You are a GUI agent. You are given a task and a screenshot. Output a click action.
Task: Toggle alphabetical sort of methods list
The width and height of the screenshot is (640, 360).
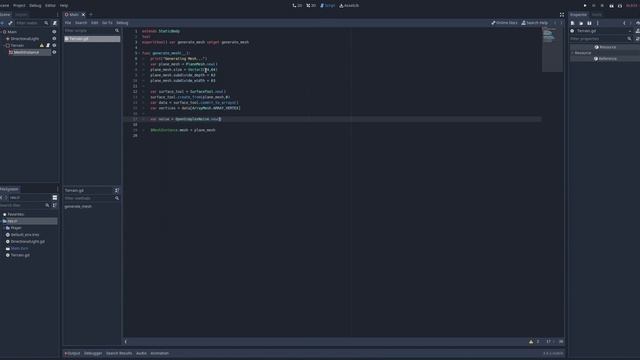point(117,190)
